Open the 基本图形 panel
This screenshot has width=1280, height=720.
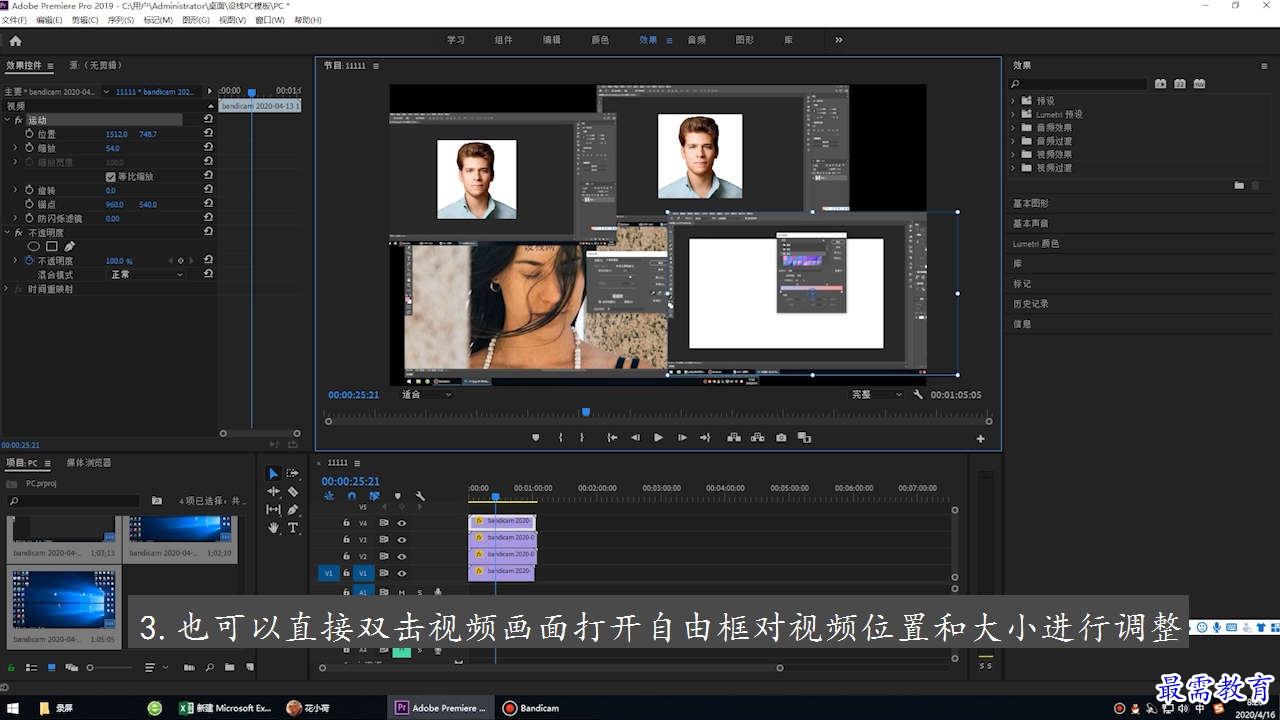tap(1031, 204)
